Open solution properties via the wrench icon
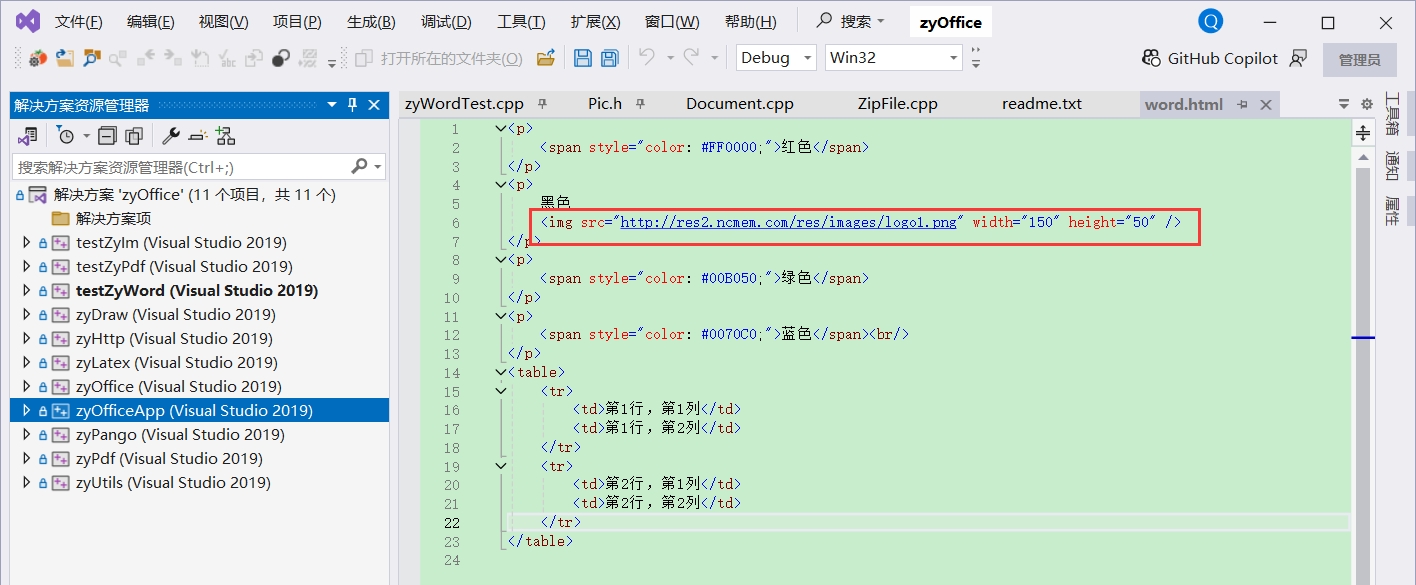Viewport: 1416px width, 585px height. point(171,136)
